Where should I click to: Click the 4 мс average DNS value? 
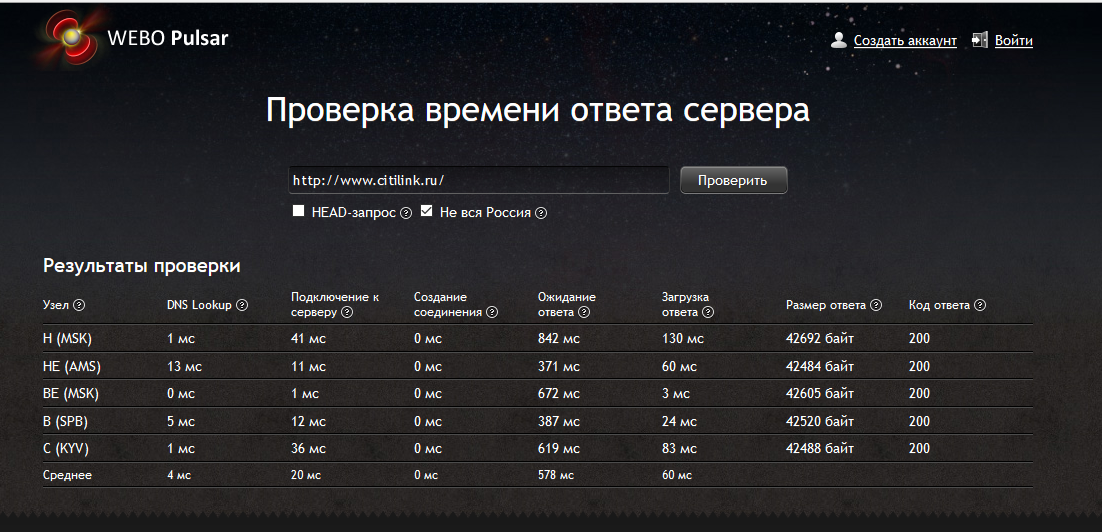179,475
